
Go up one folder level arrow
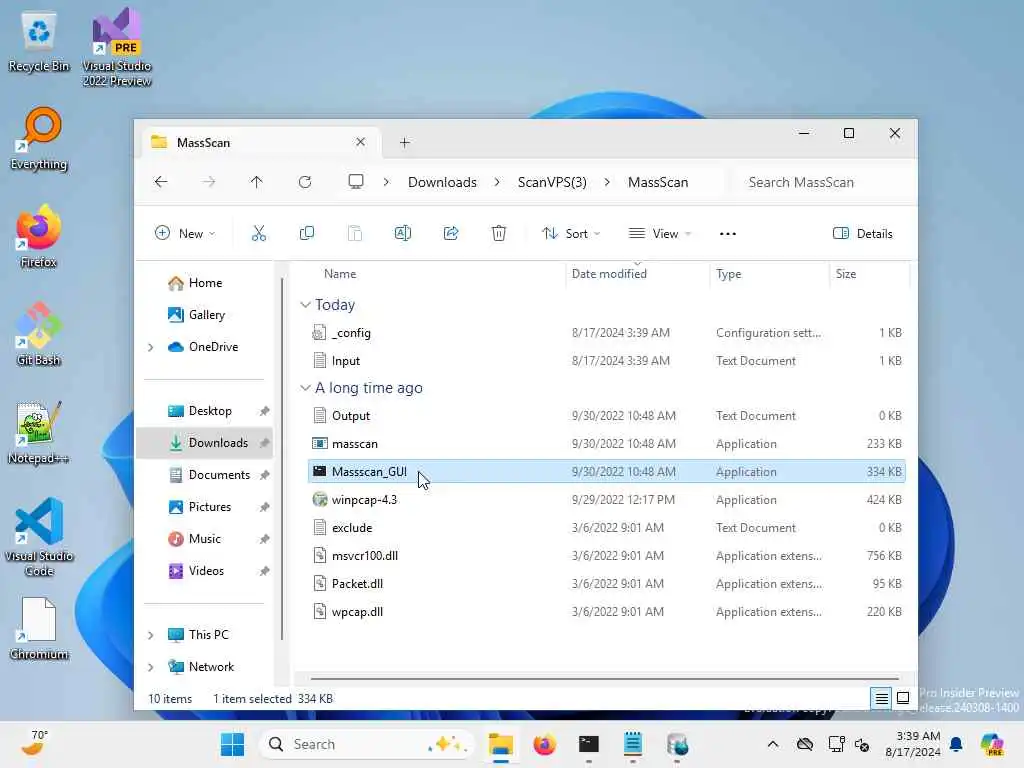(257, 182)
